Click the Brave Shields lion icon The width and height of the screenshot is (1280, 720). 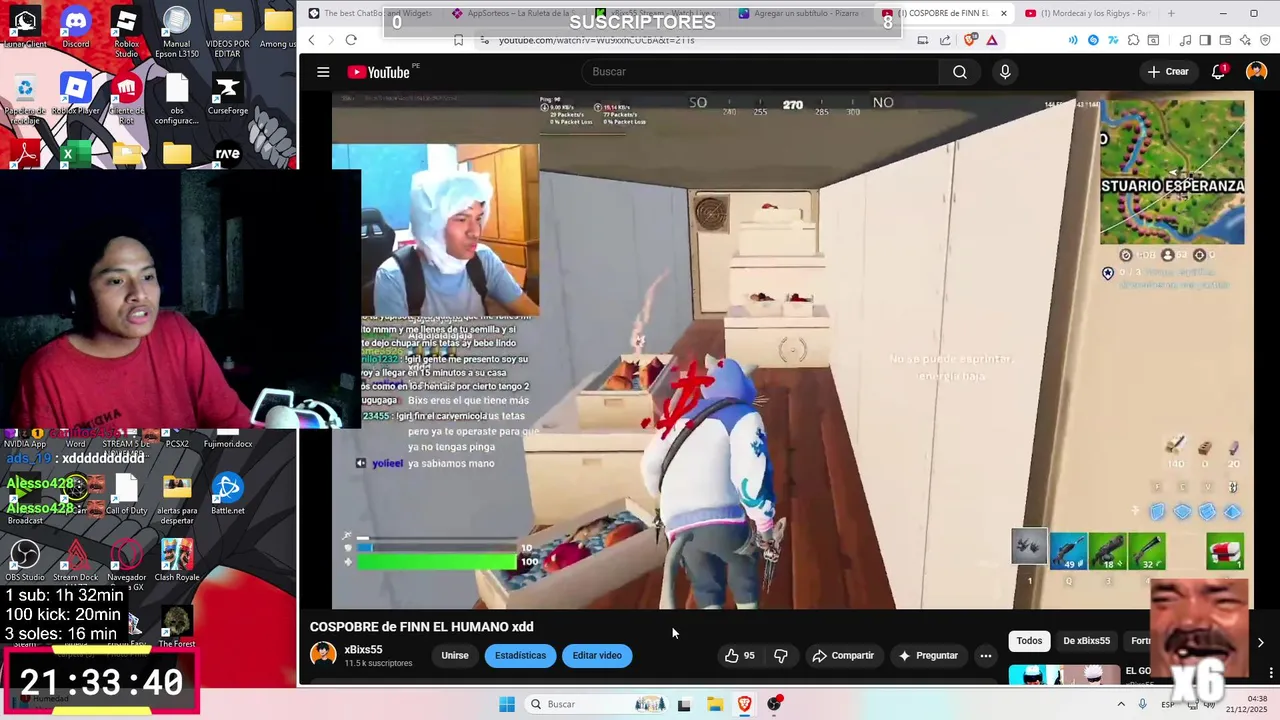click(970, 40)
